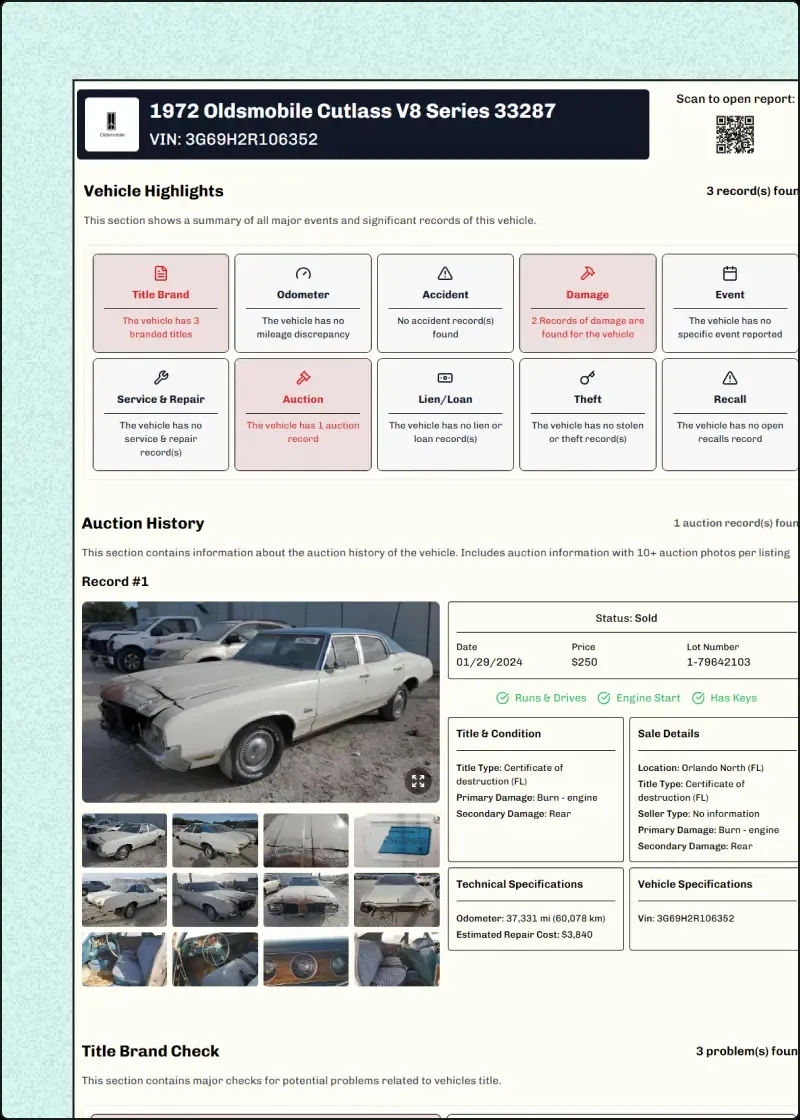The height and width of the screenshot is (1120, 800).
Task: Open the hood close-up thumbnail
Action: pyautogui.click(x=306, y=840)
